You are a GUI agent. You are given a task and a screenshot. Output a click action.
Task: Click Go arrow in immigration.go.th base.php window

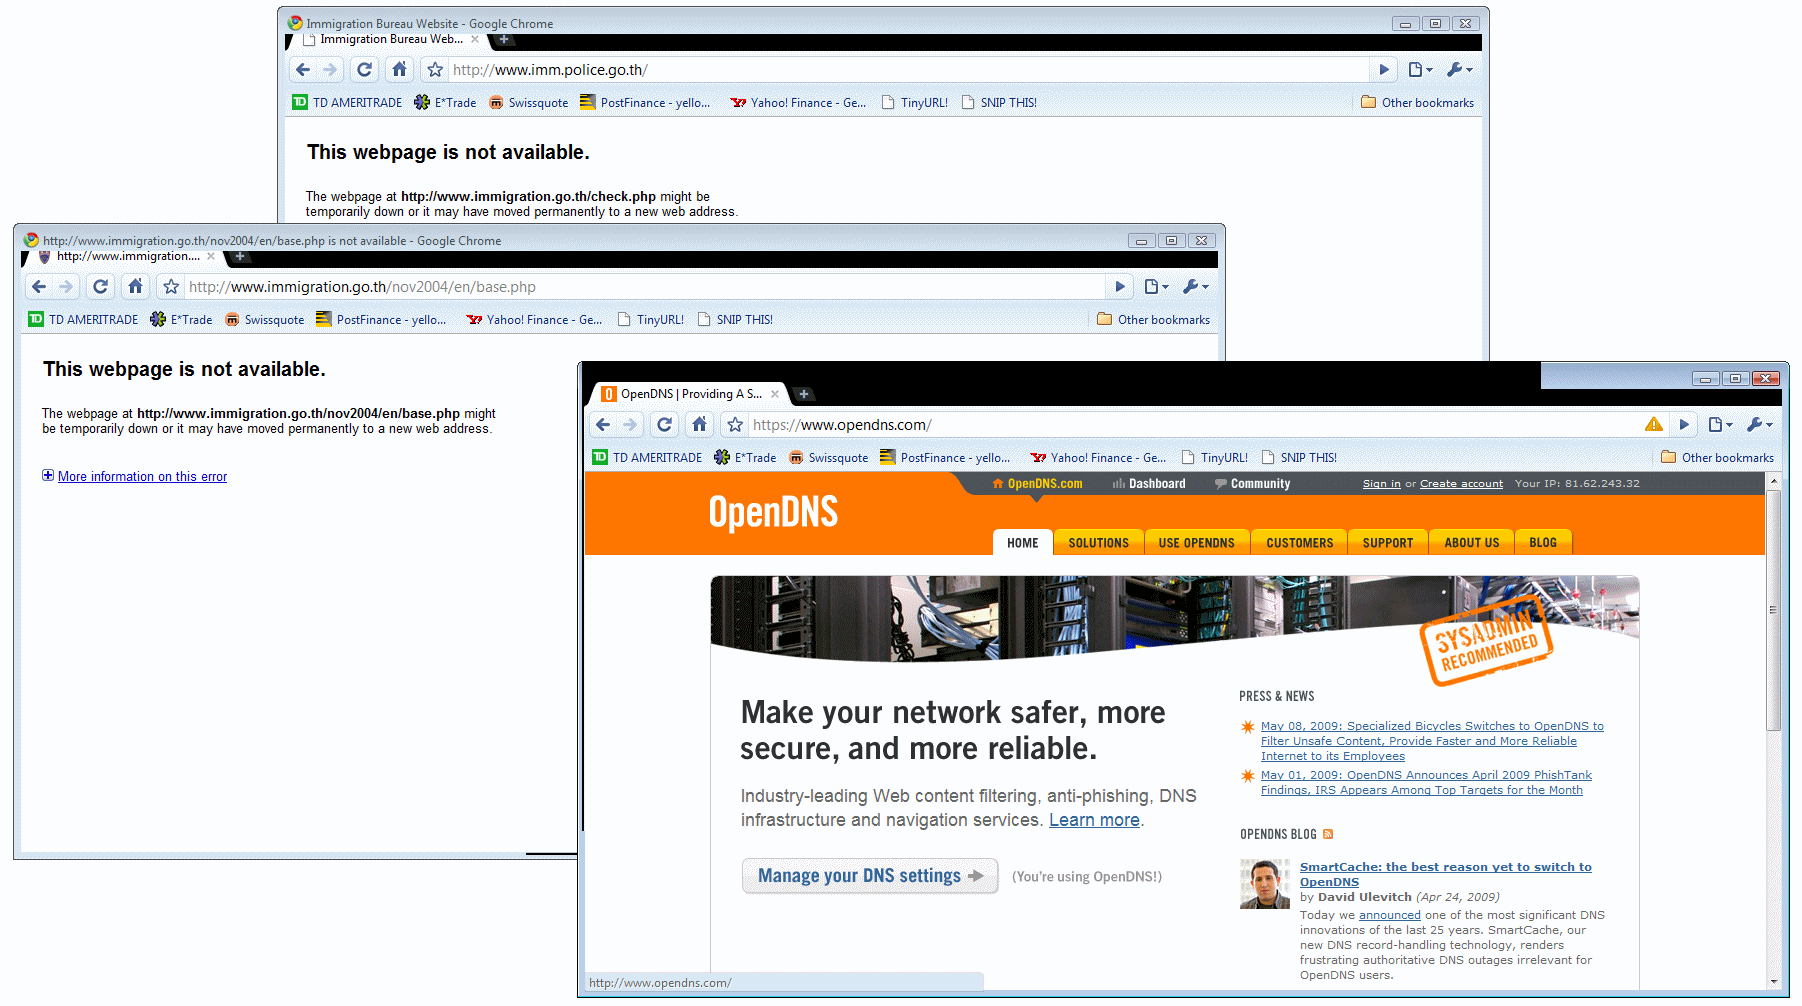click(1120, 287)
